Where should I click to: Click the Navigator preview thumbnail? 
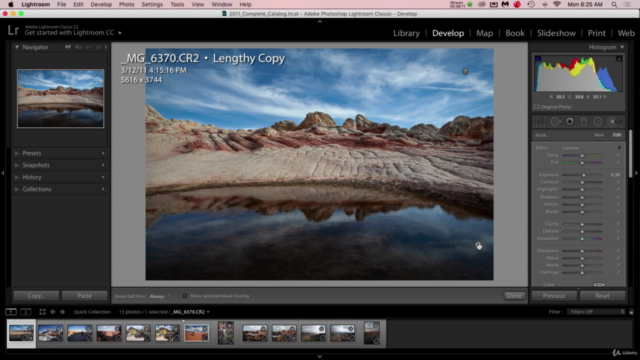[60, 98]
